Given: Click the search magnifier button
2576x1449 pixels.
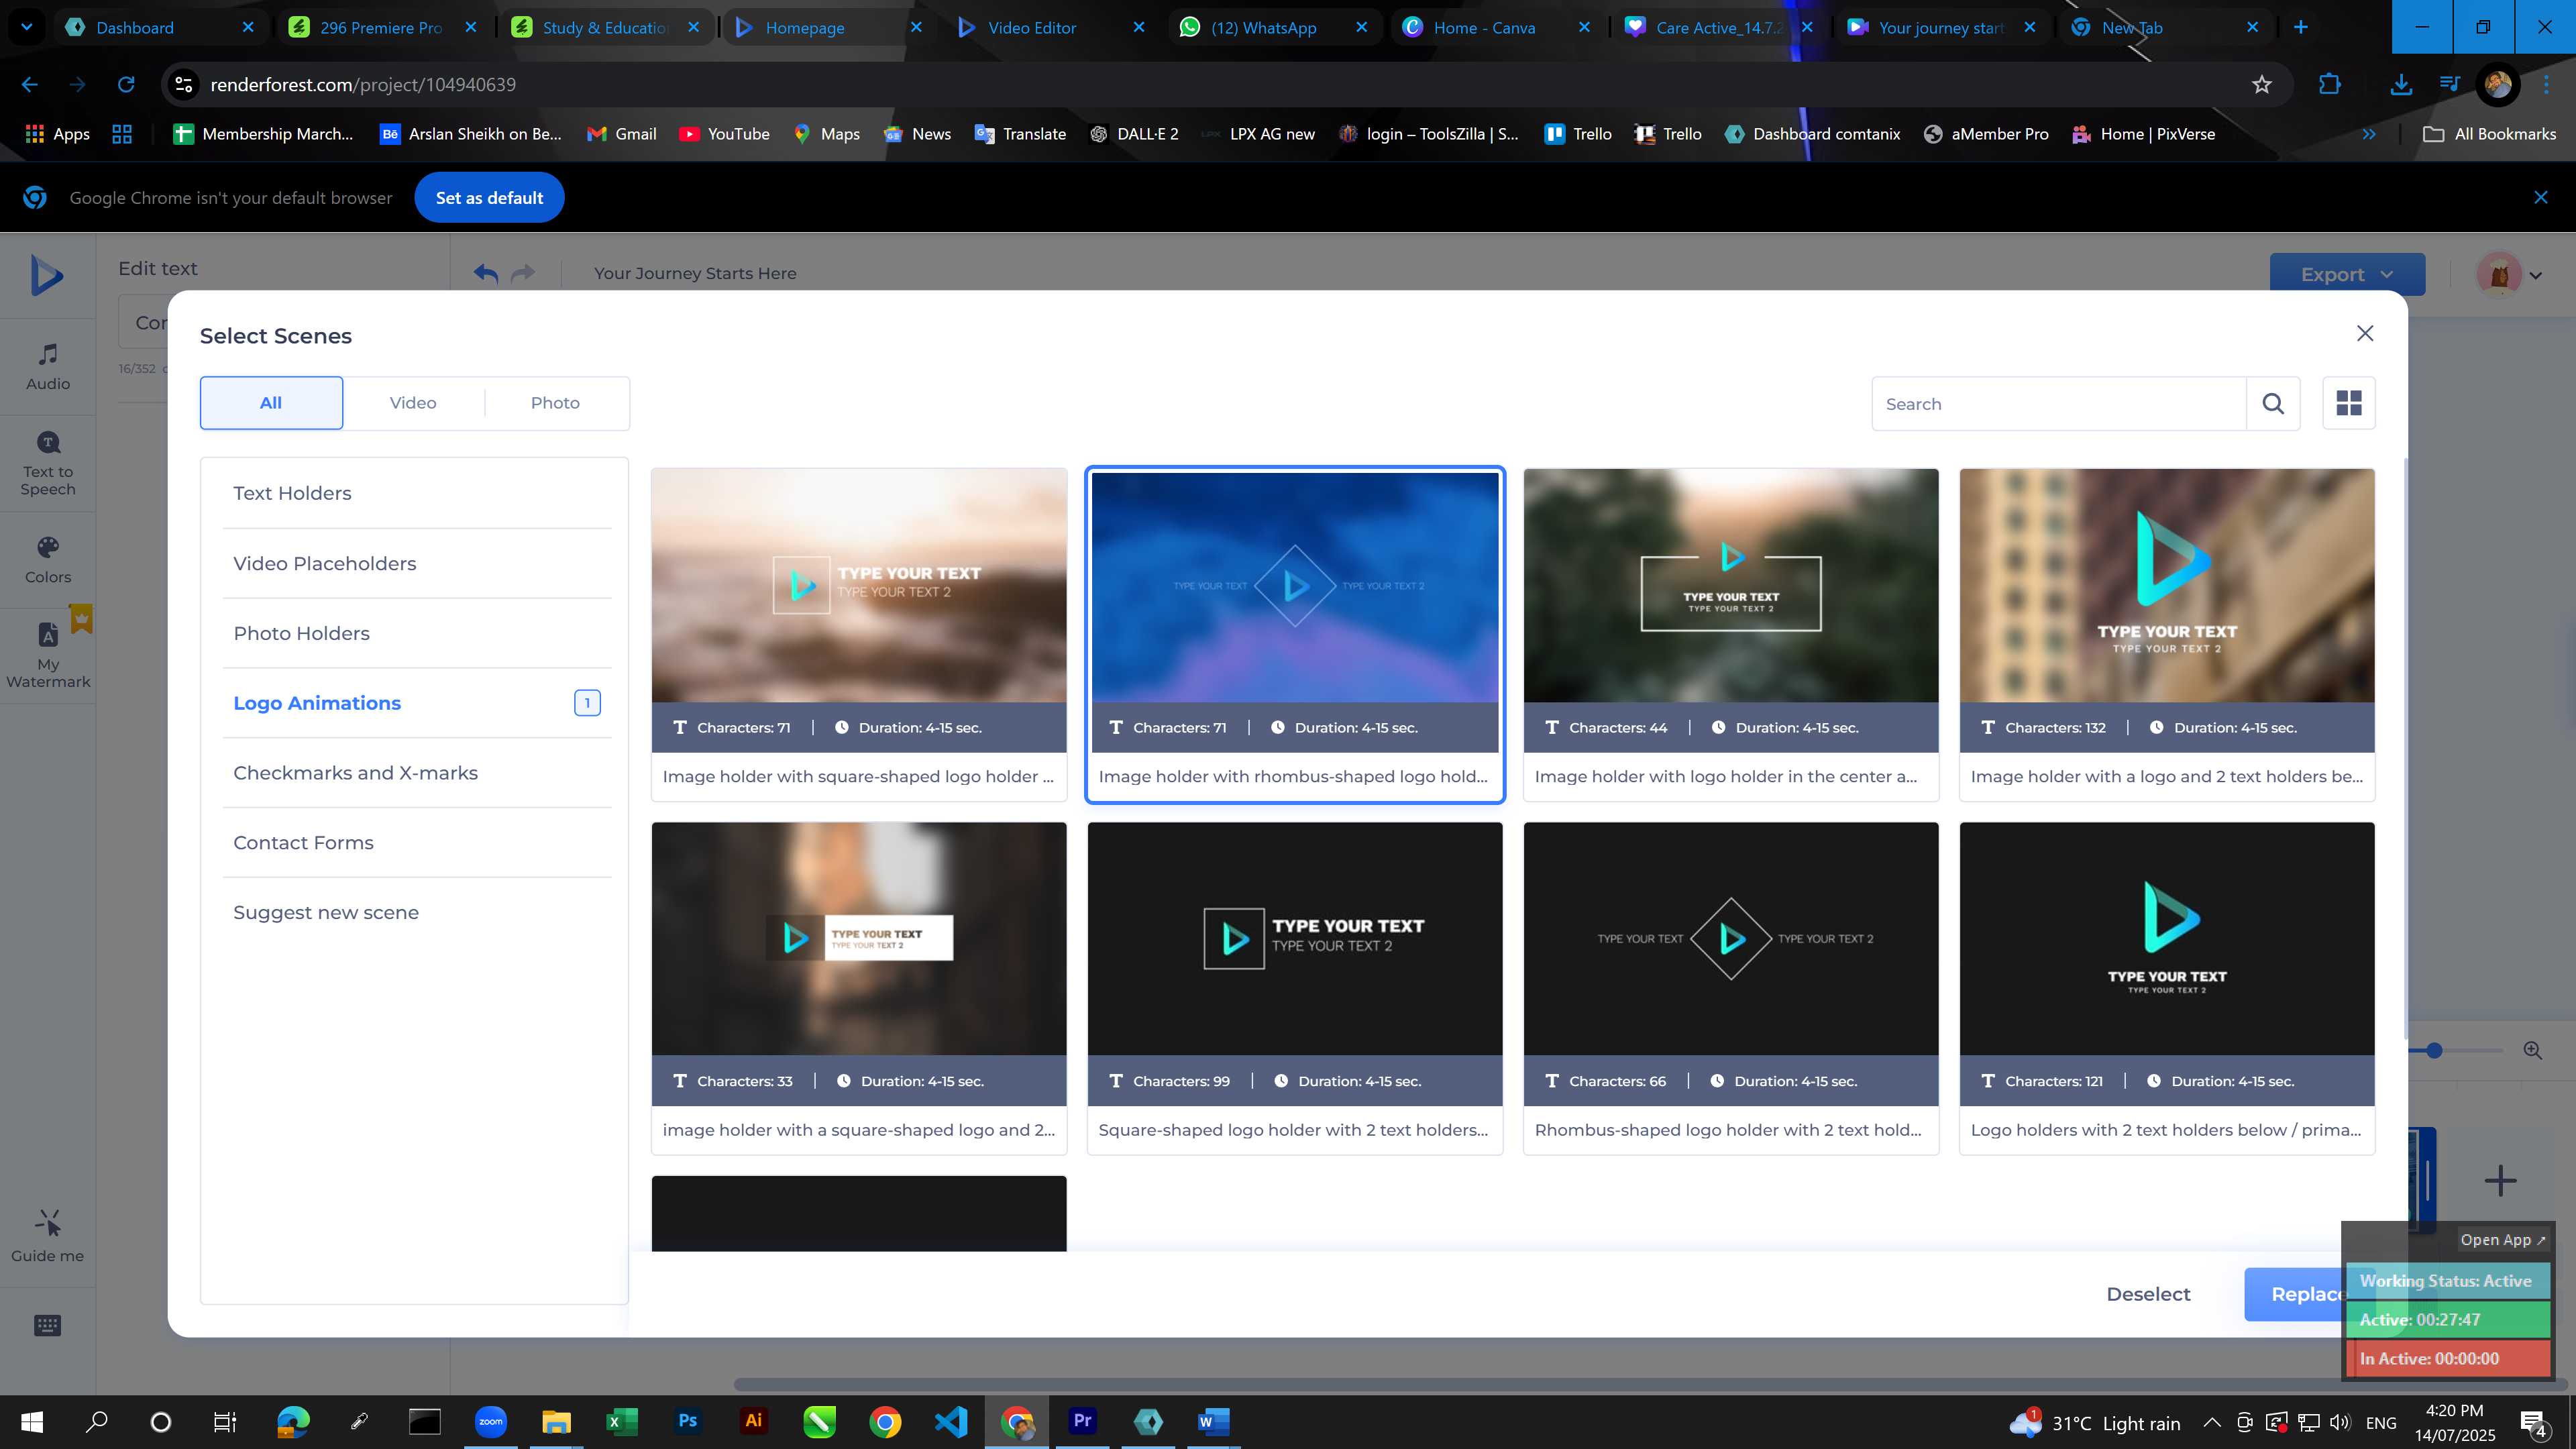Looking at the screenshot, I should click(x=2273, y=404).
